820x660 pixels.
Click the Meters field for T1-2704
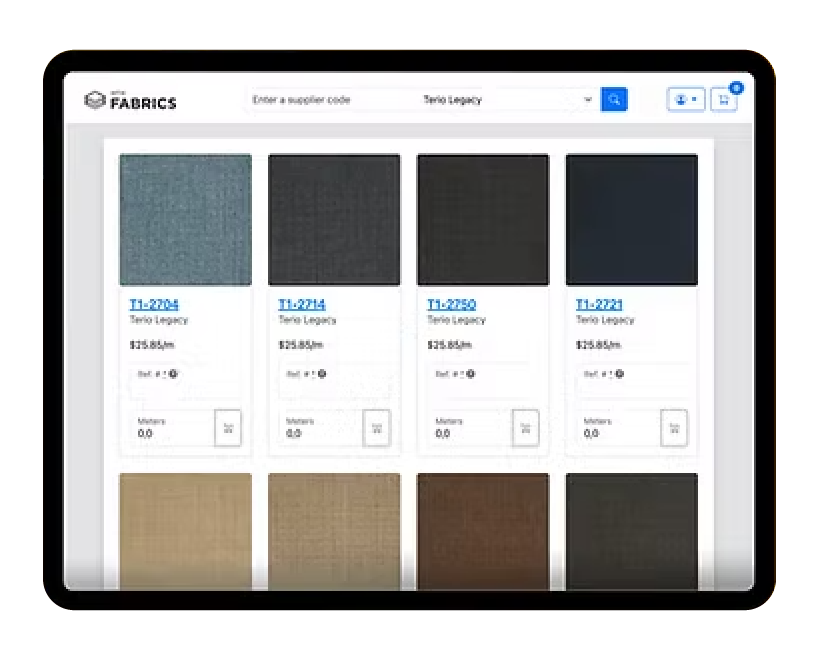point(173,428)
